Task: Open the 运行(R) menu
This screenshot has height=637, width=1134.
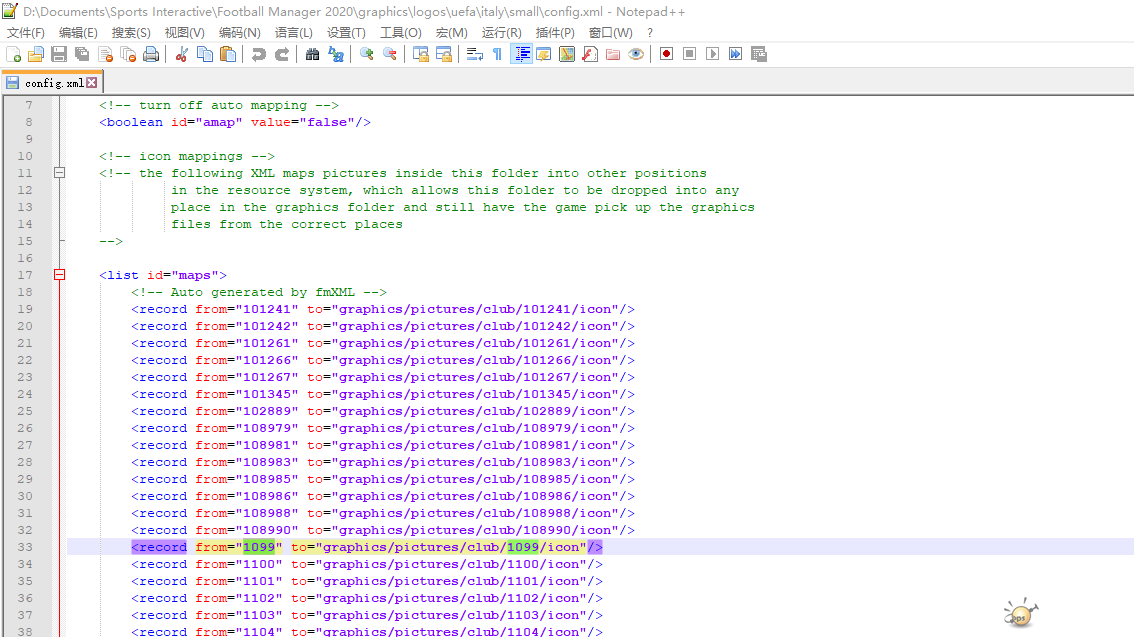Action: coord(501,33)
